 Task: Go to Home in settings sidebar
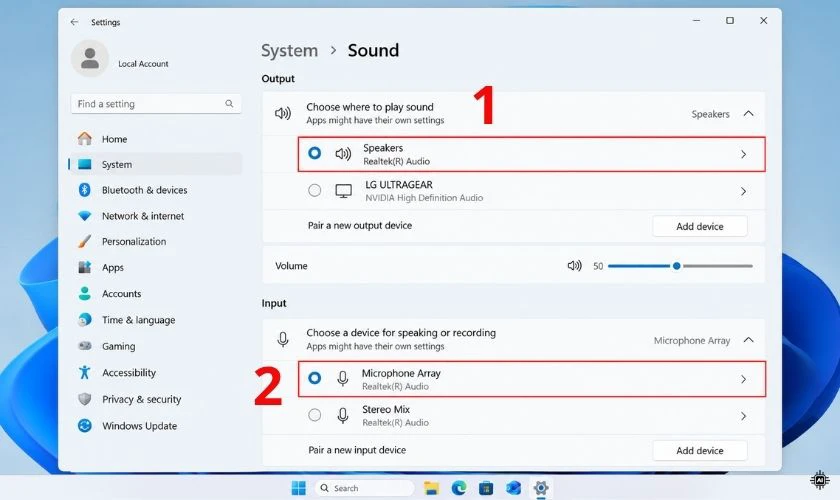pos(155,139)
